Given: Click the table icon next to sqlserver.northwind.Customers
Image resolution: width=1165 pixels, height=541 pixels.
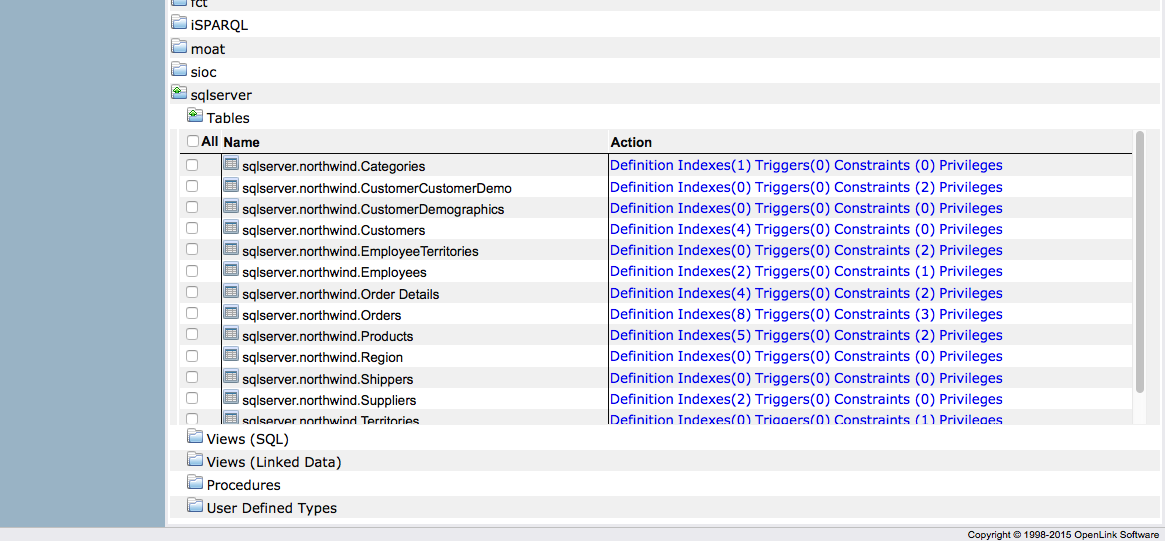Looking at the screenshot, I should (231, 229).
